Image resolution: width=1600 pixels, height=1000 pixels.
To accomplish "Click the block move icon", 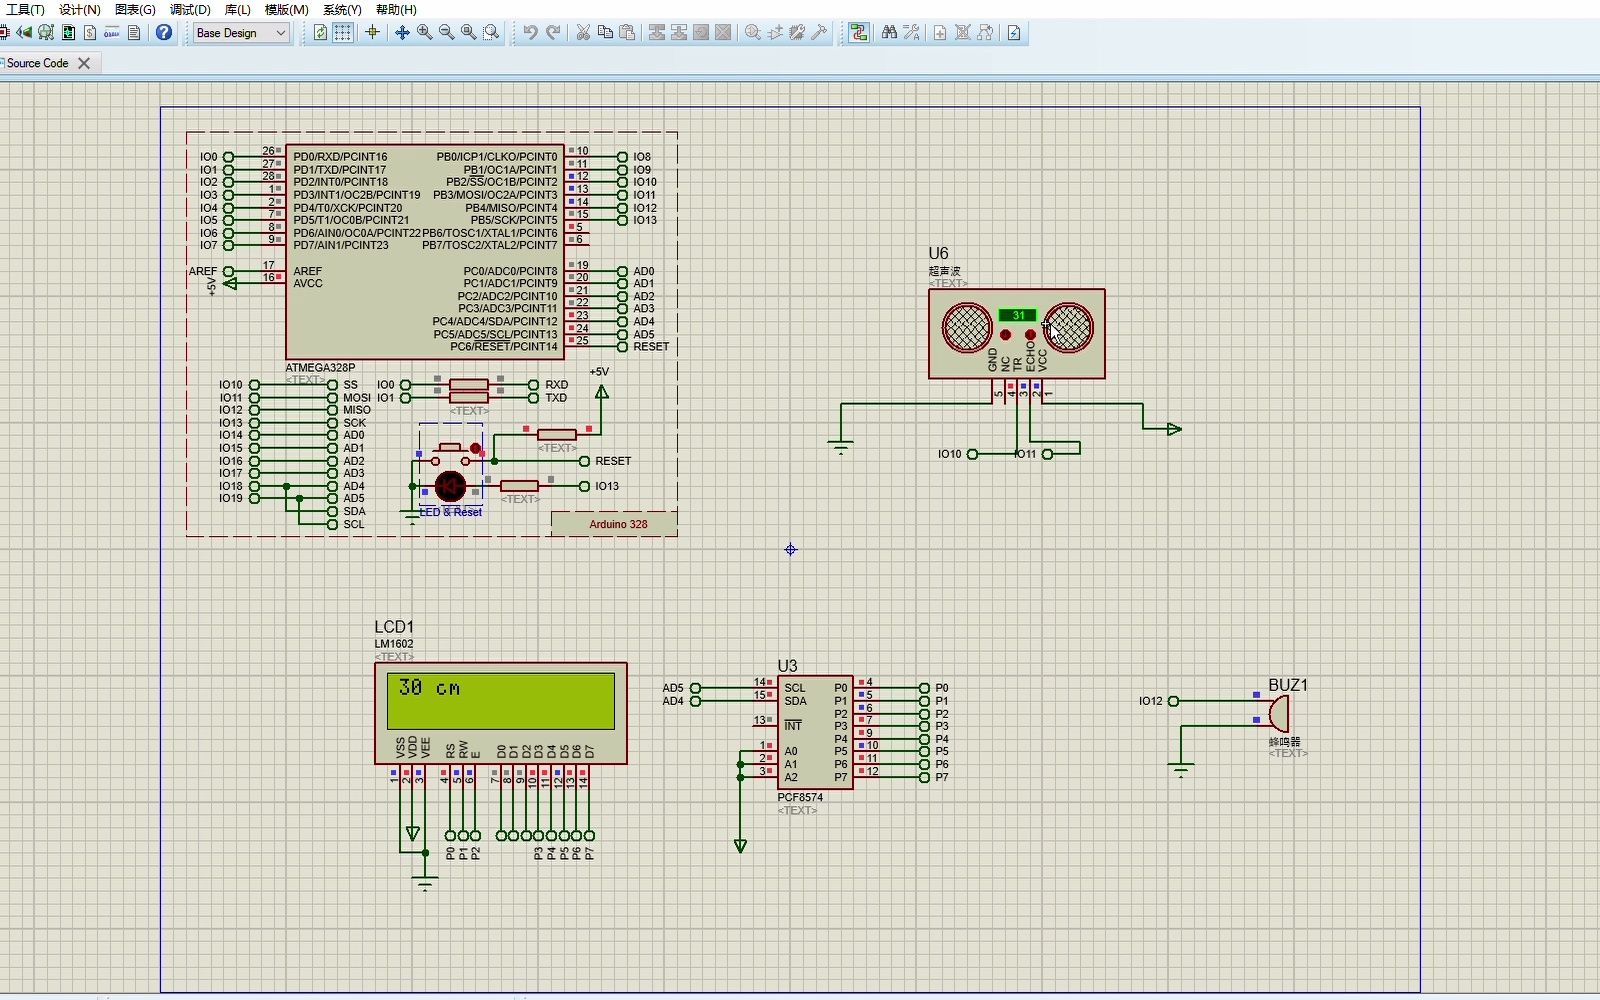I will point(679,33).
